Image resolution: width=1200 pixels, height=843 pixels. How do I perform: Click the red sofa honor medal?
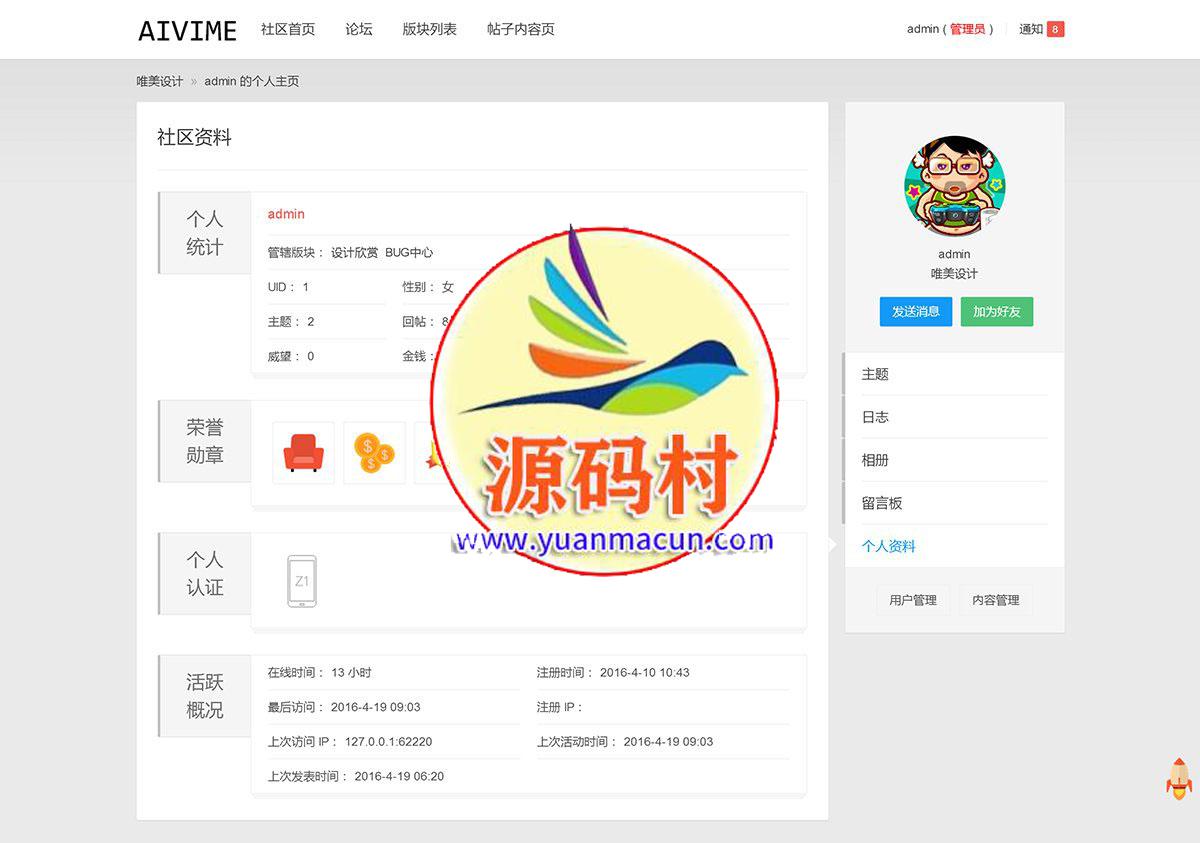[x=302, y=452]
